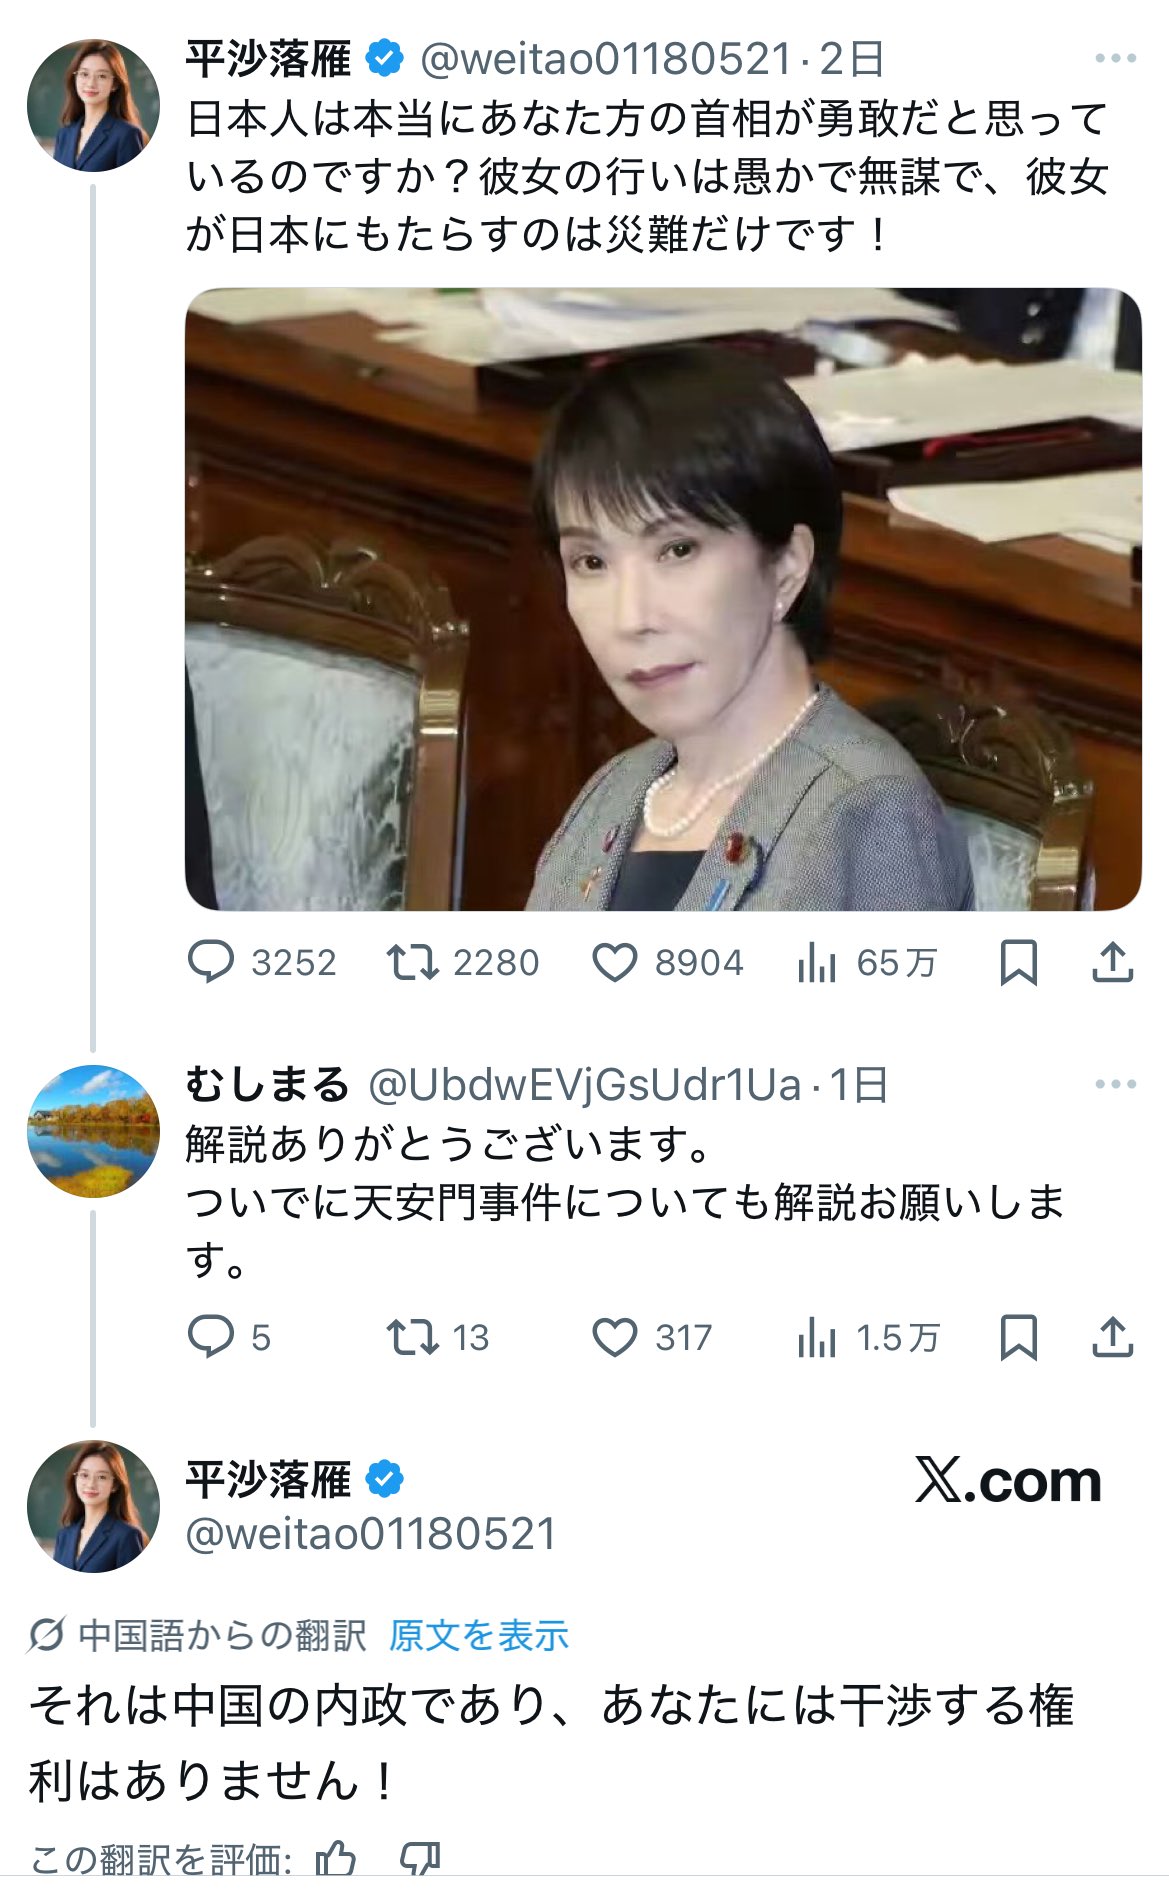Bookmark the first post with photo
This screenshot has width=1169, height=1891.
click(x=1018, y=963)
